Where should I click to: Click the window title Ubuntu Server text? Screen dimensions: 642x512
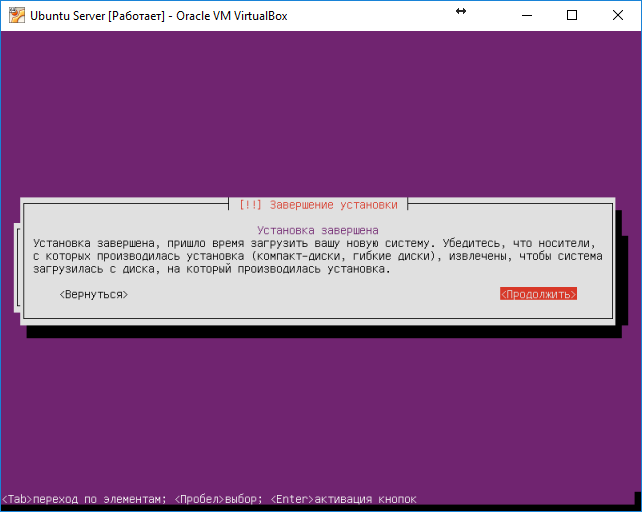coord(158,16)
